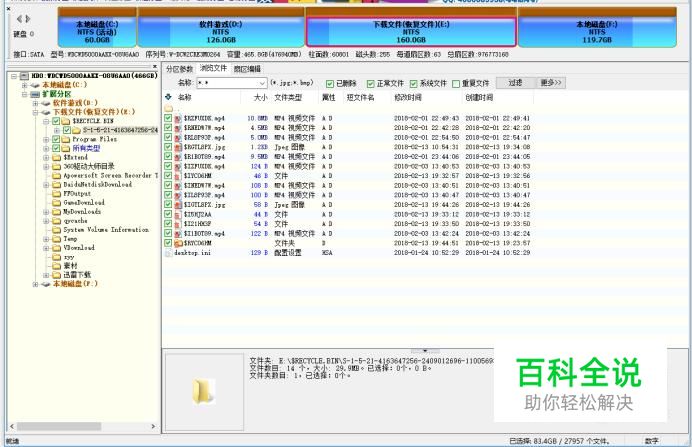The height and width of the screenshot is (447, 692).
Task: Select the BaiduNetdiskDownload folder in the tree
Action: (98, 184)
